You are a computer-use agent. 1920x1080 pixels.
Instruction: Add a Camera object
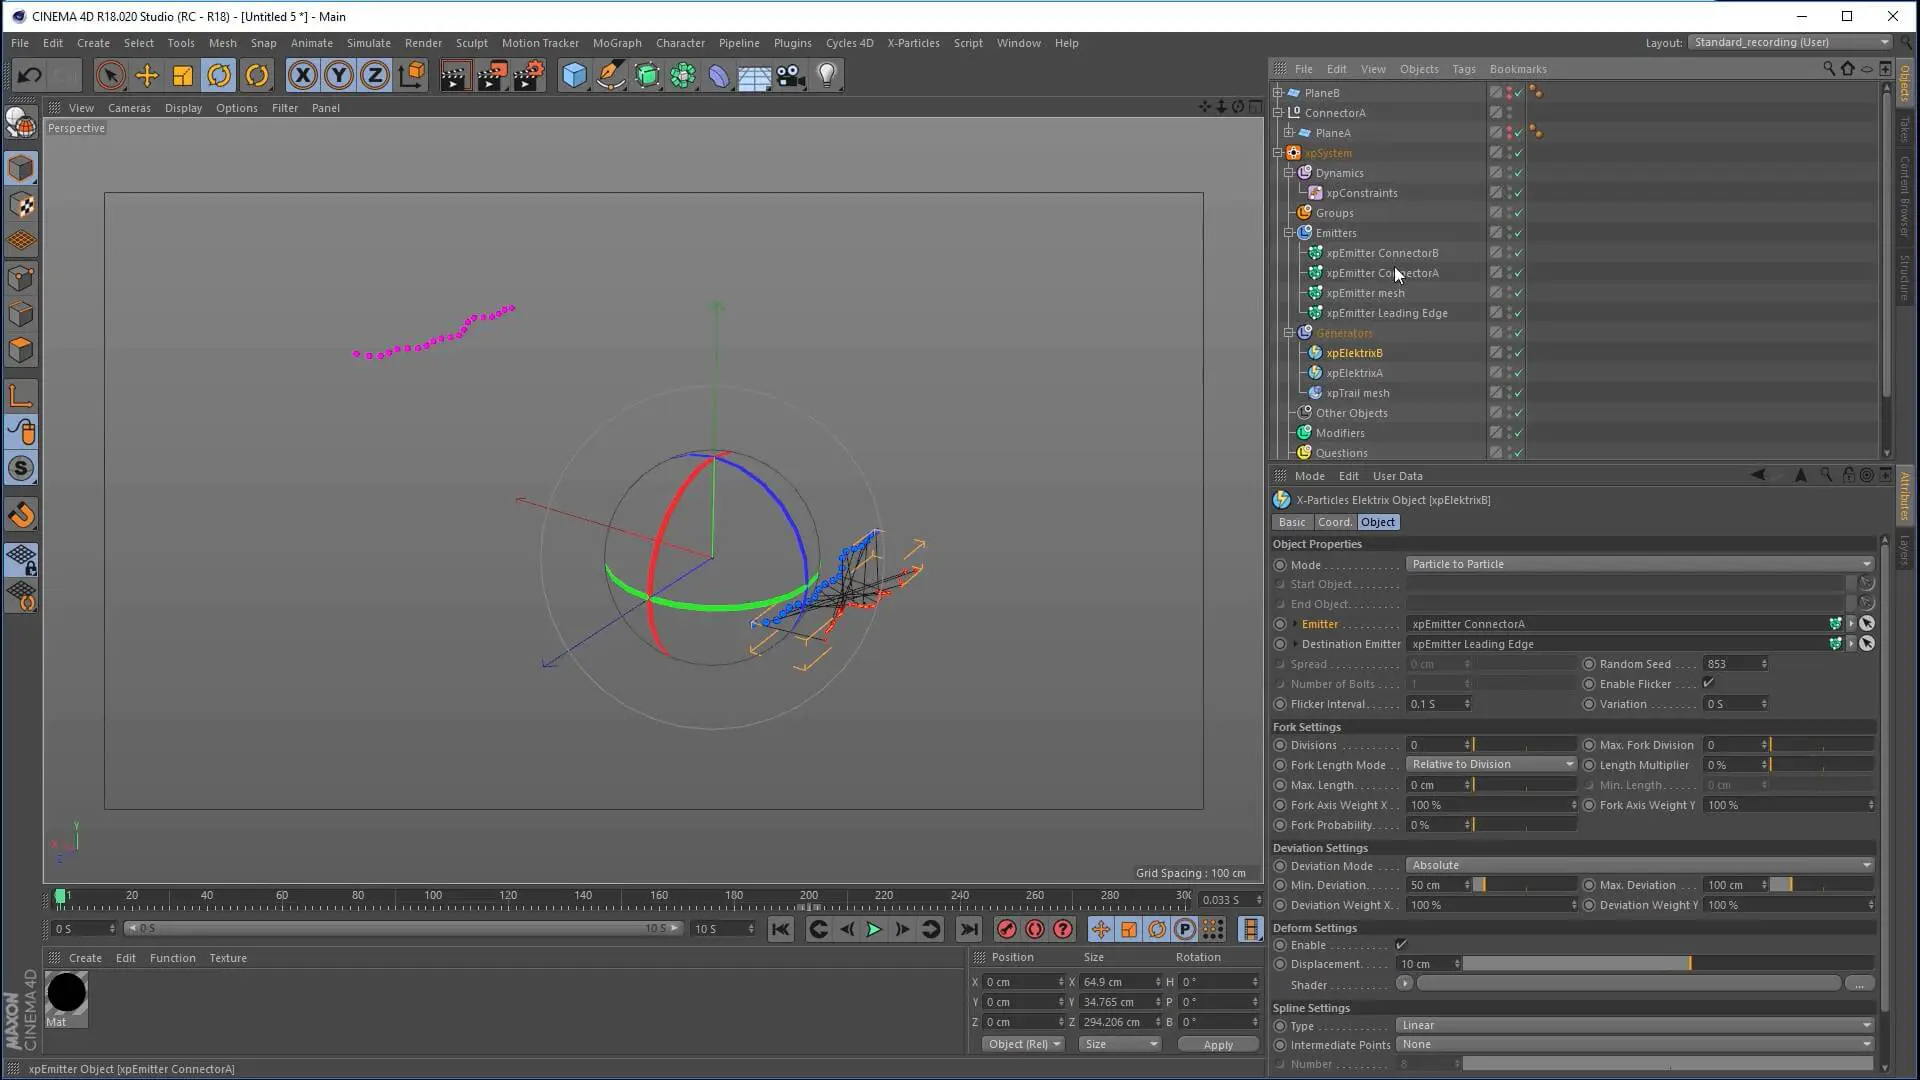click(x=790, y=75)
